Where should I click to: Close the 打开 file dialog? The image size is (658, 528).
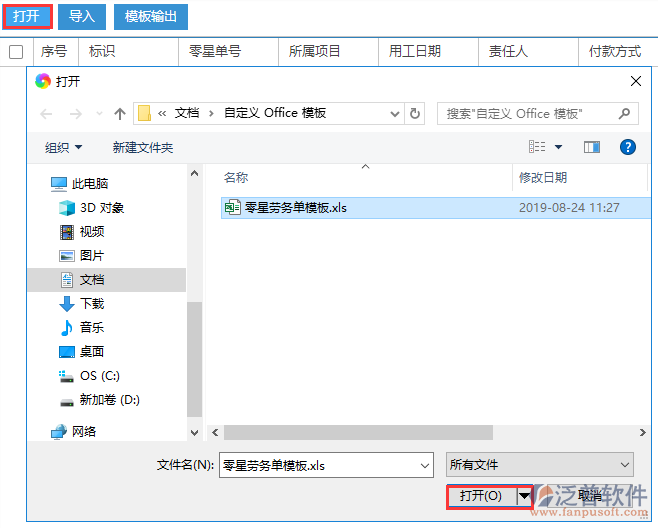click(636, 81)
